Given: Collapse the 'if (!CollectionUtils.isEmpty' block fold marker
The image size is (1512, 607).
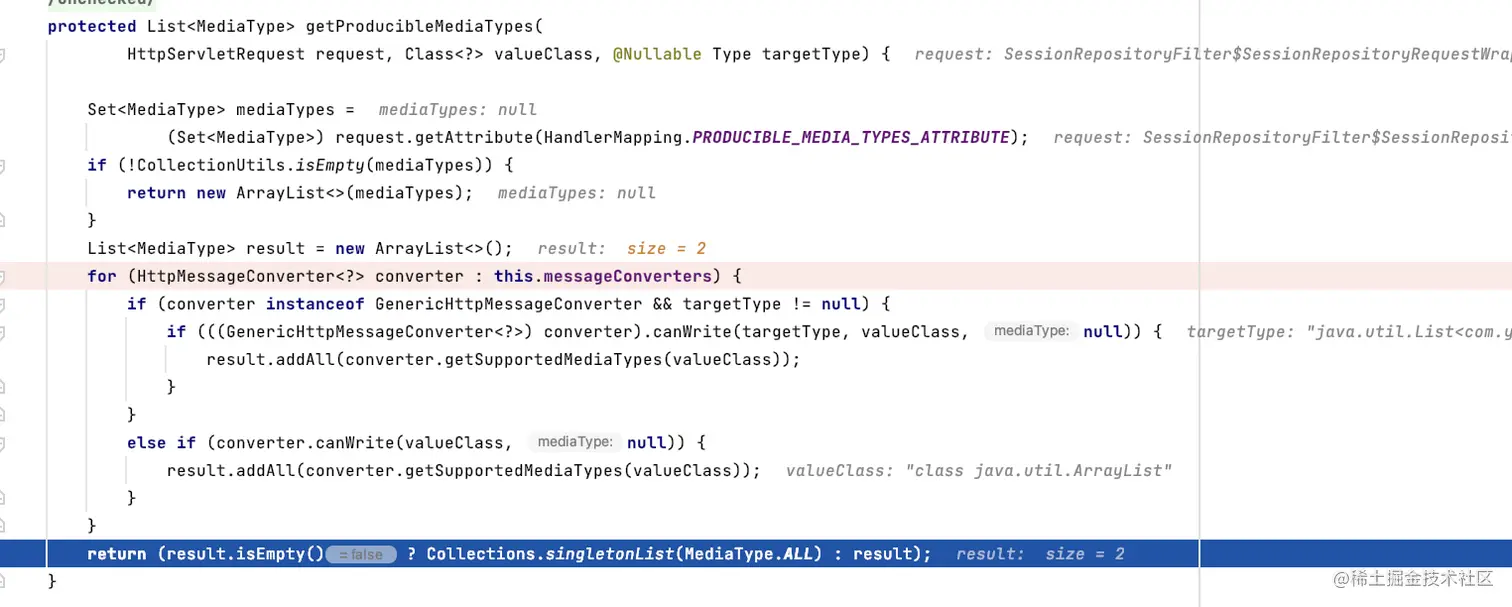Looking at the screenshot, I should point(2,165).
